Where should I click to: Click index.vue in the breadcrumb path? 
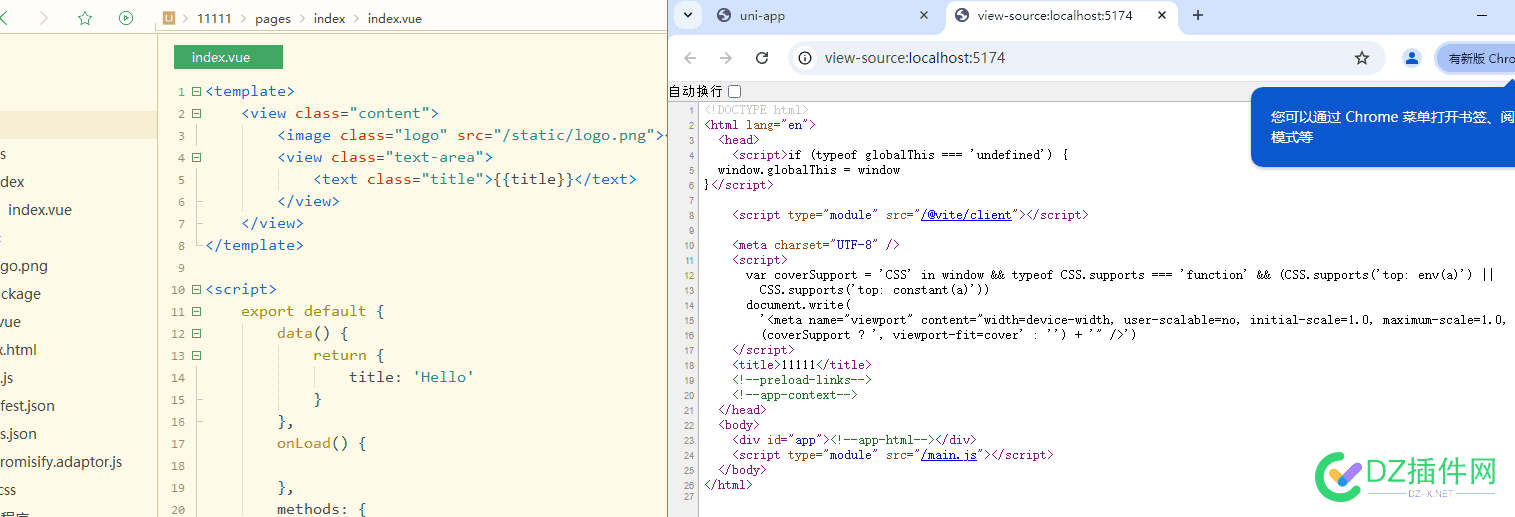[395, 18]
